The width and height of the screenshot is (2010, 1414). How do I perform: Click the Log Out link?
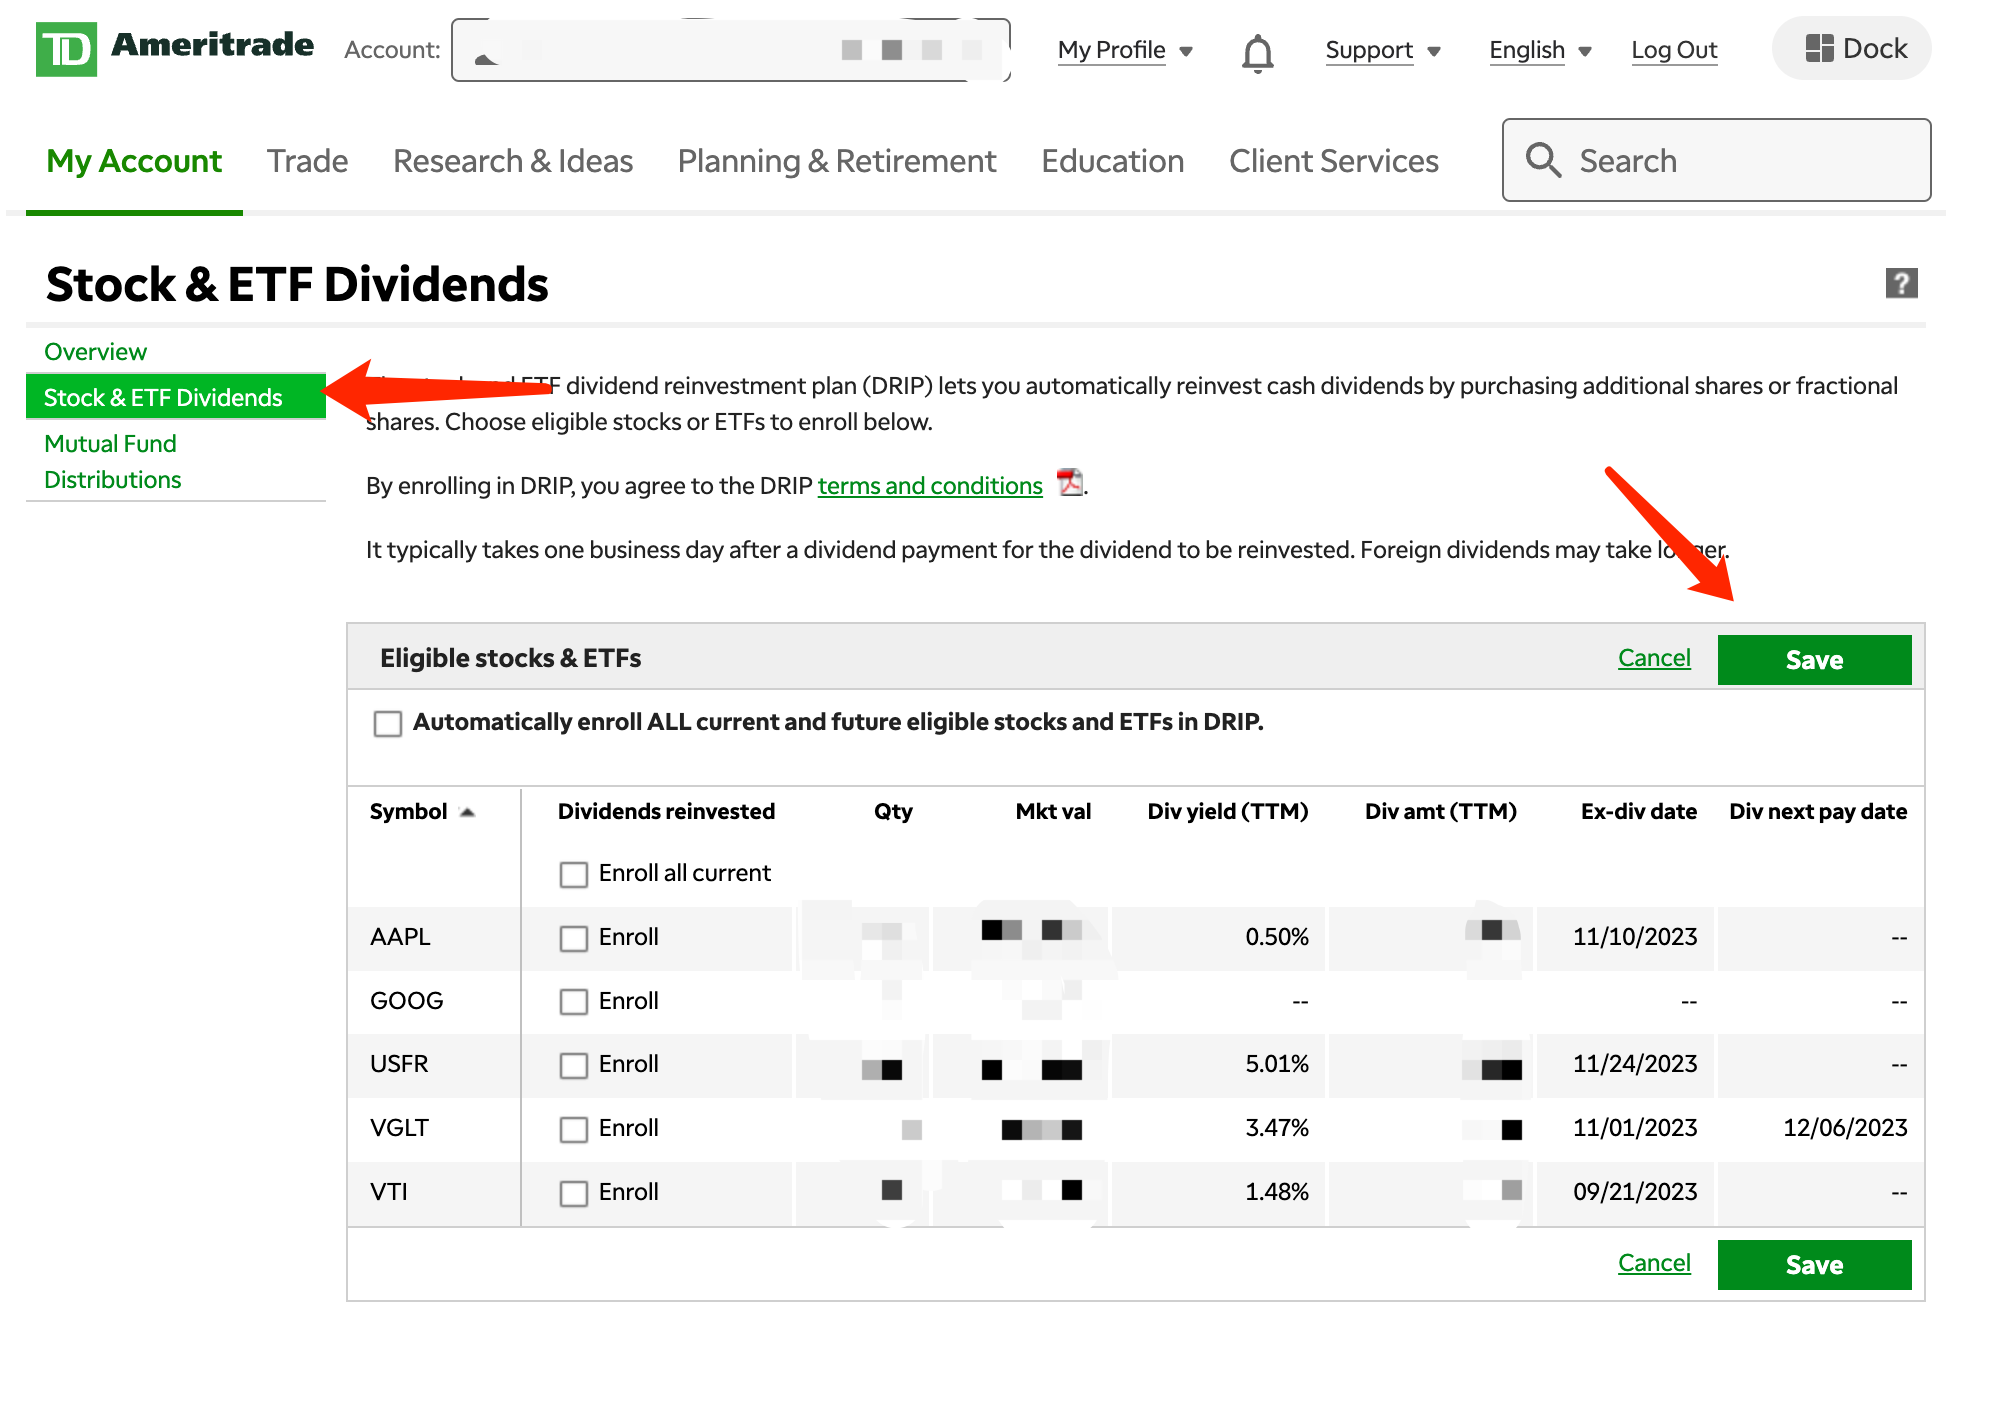pos(1674,50)
